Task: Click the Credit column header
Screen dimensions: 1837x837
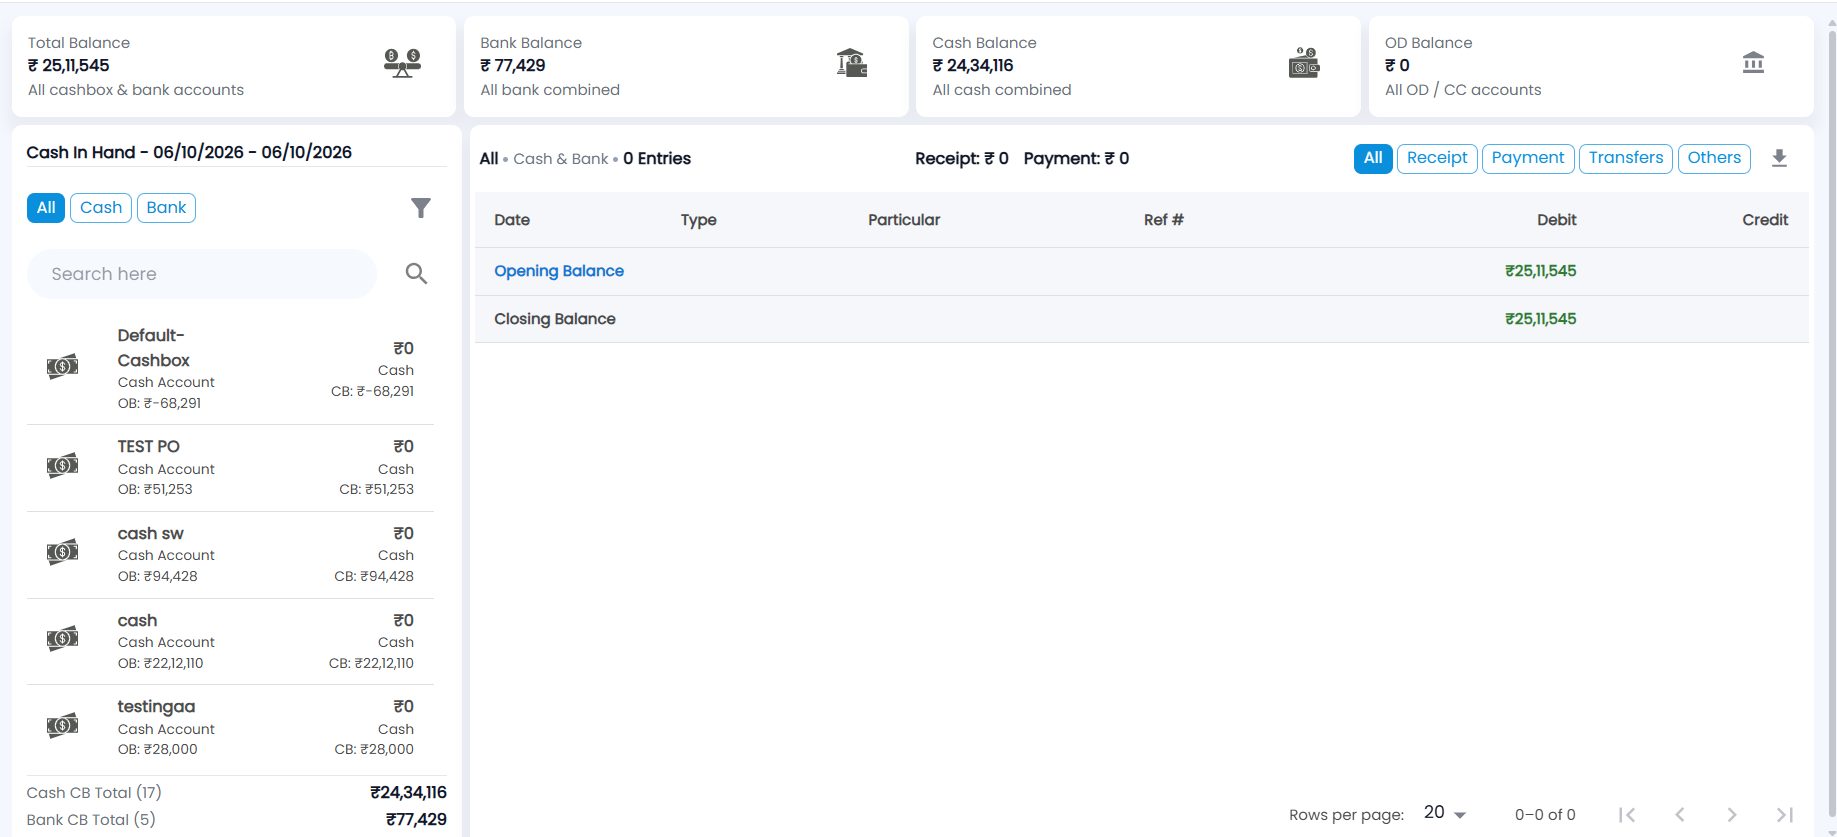Action: click(x=1765, y=220)
